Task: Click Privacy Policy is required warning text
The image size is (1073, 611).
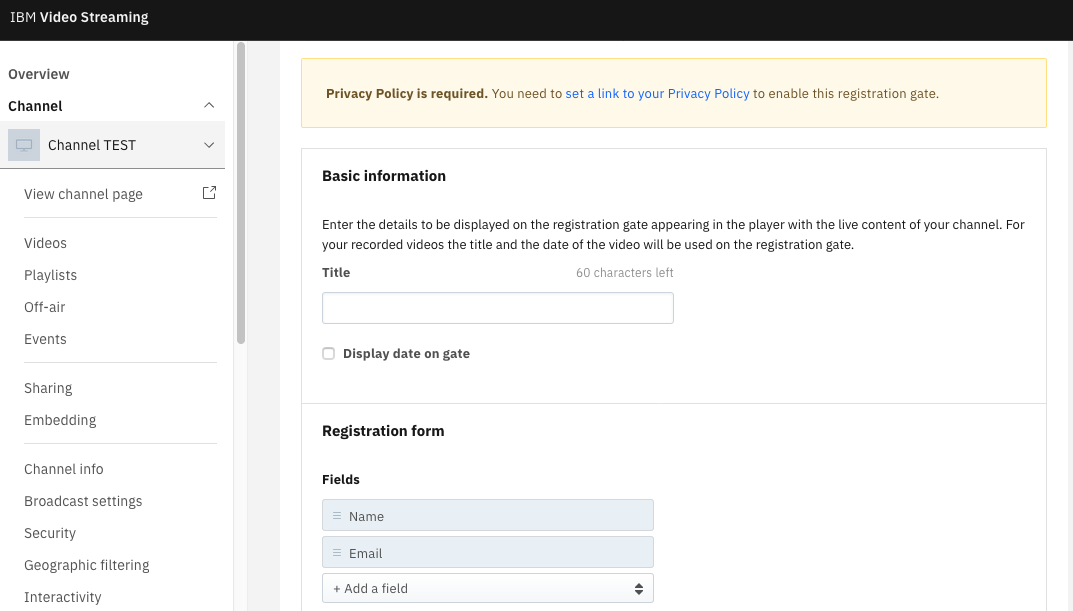Action: 406,94
